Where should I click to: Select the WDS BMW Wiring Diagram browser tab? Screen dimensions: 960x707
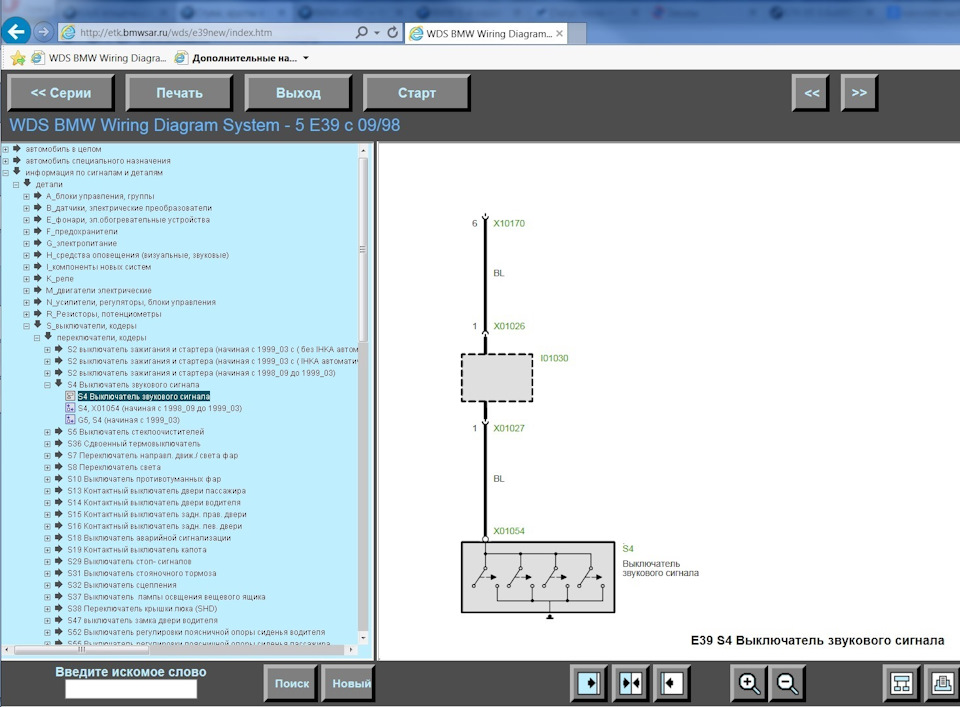click(x=486, y=34)
